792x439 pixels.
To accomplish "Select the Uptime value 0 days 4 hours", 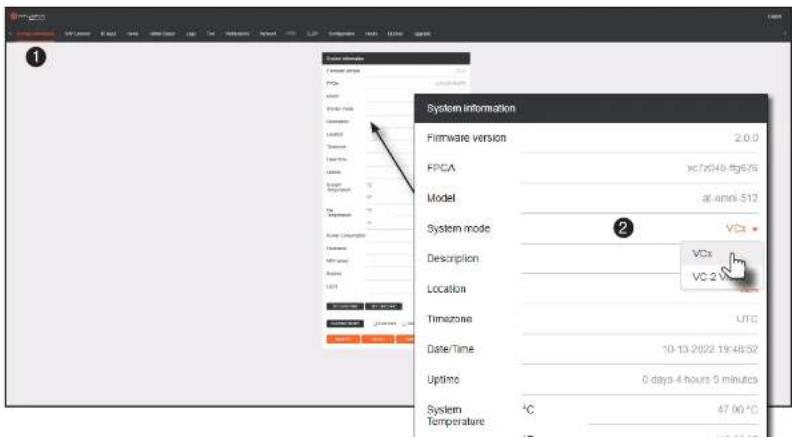I will tap(700, 379).
